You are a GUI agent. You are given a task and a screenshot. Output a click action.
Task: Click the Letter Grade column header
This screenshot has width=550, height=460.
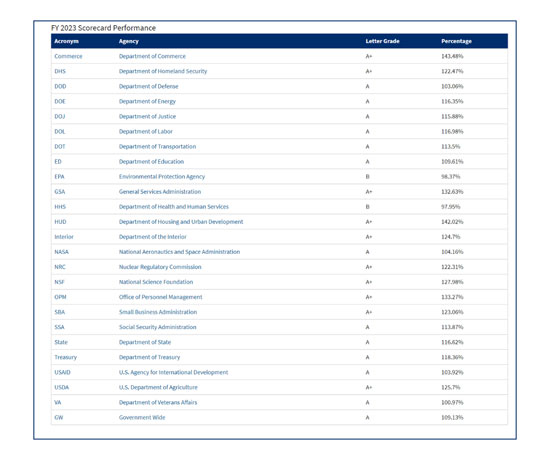pyautogui.click(x=382, y=41)
